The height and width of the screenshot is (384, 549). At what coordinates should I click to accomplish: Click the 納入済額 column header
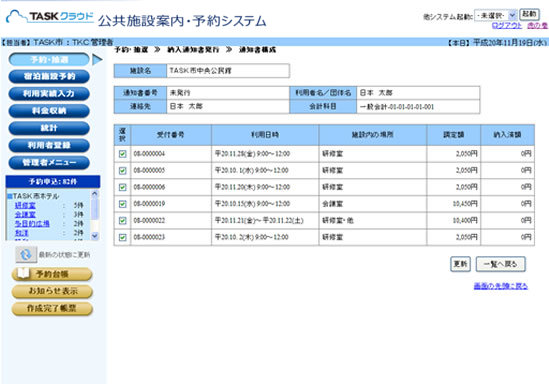(x=508, y=135)
